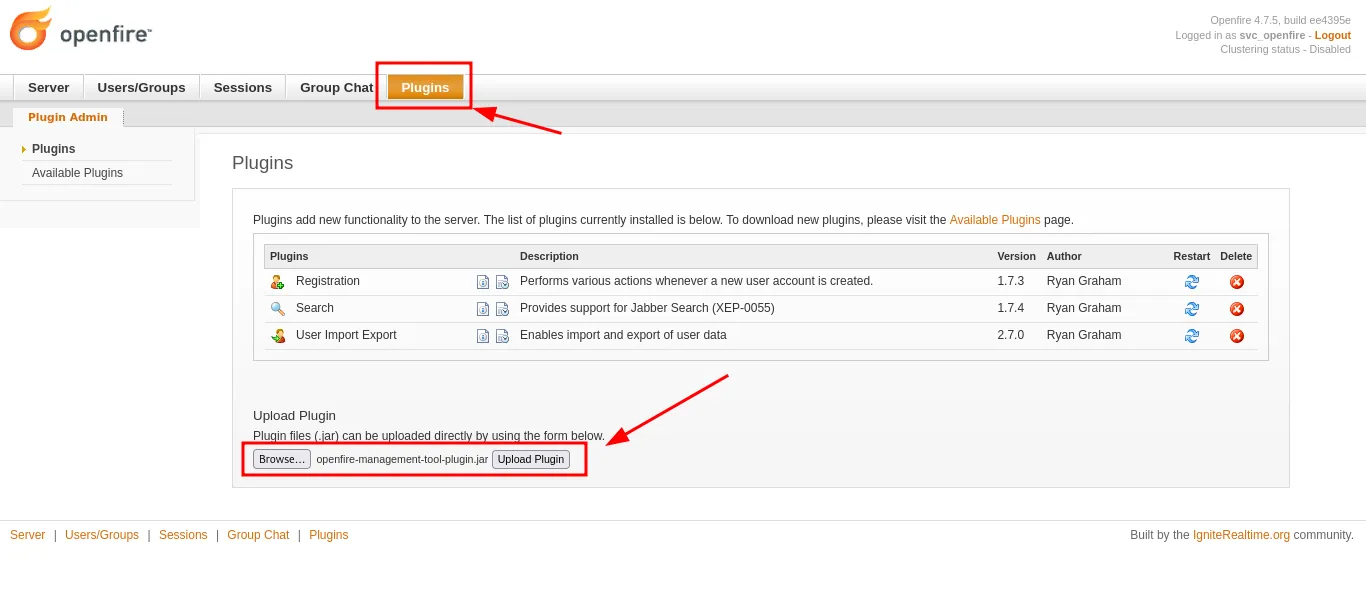Delete the Registration plugin
This screenshot has height=615, width=1366.
[1236, 282]
